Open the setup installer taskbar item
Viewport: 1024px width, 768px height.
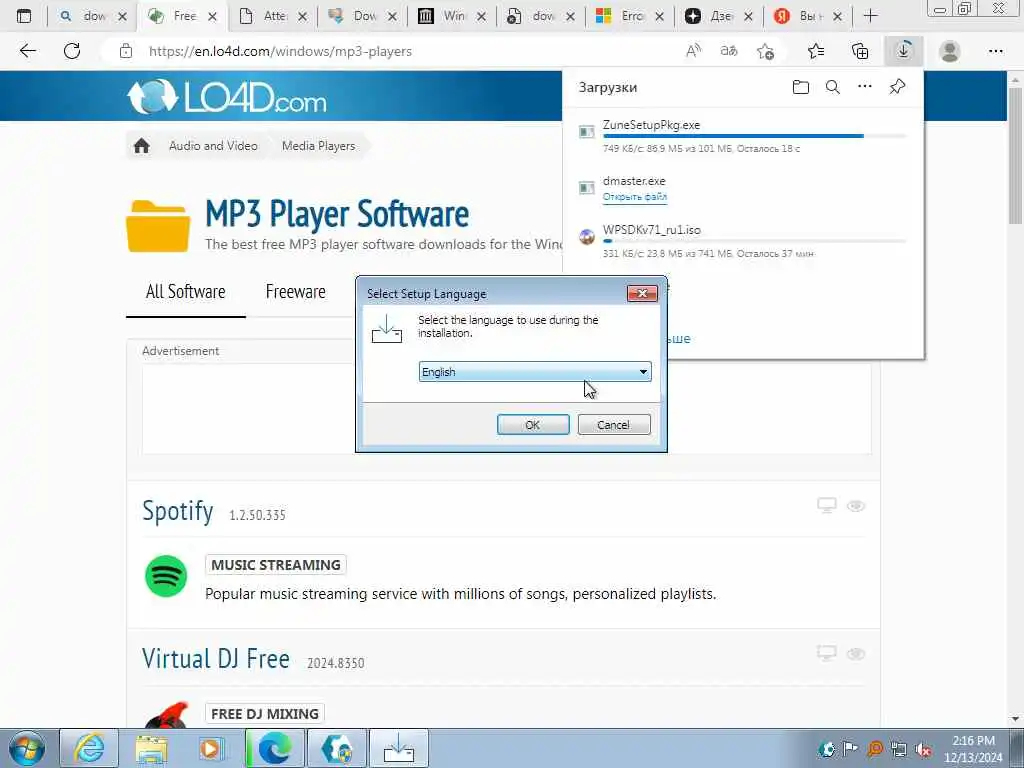pos(399,748)
